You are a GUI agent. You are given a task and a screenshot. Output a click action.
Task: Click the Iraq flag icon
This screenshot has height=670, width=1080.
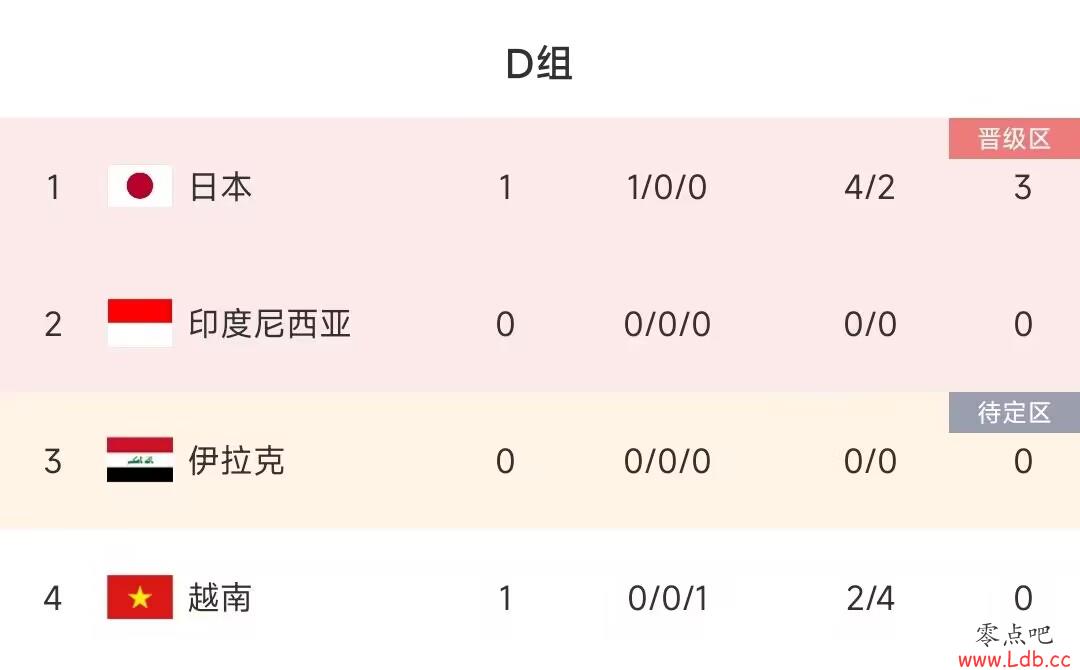[x=140, y=459]
